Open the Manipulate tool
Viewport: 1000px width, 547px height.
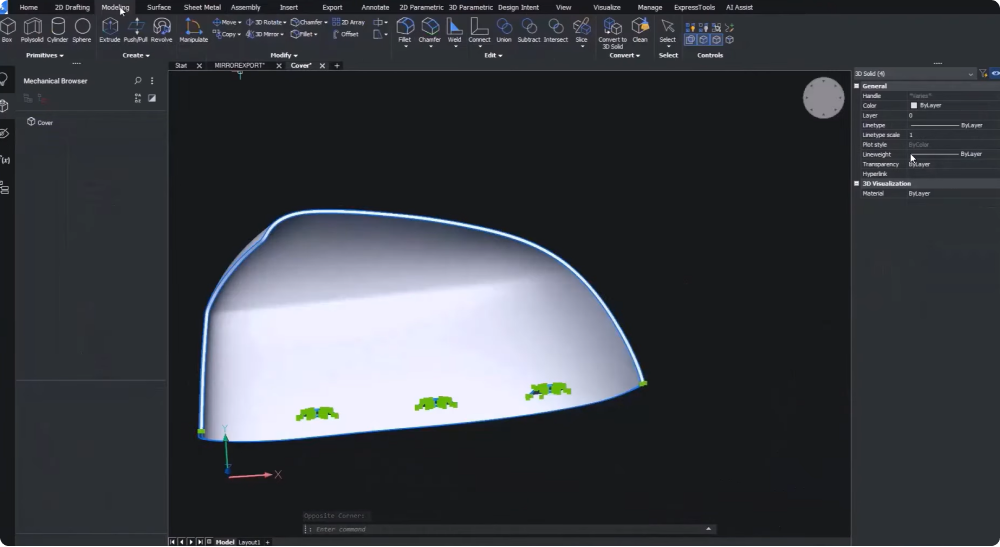pos(193,30)
